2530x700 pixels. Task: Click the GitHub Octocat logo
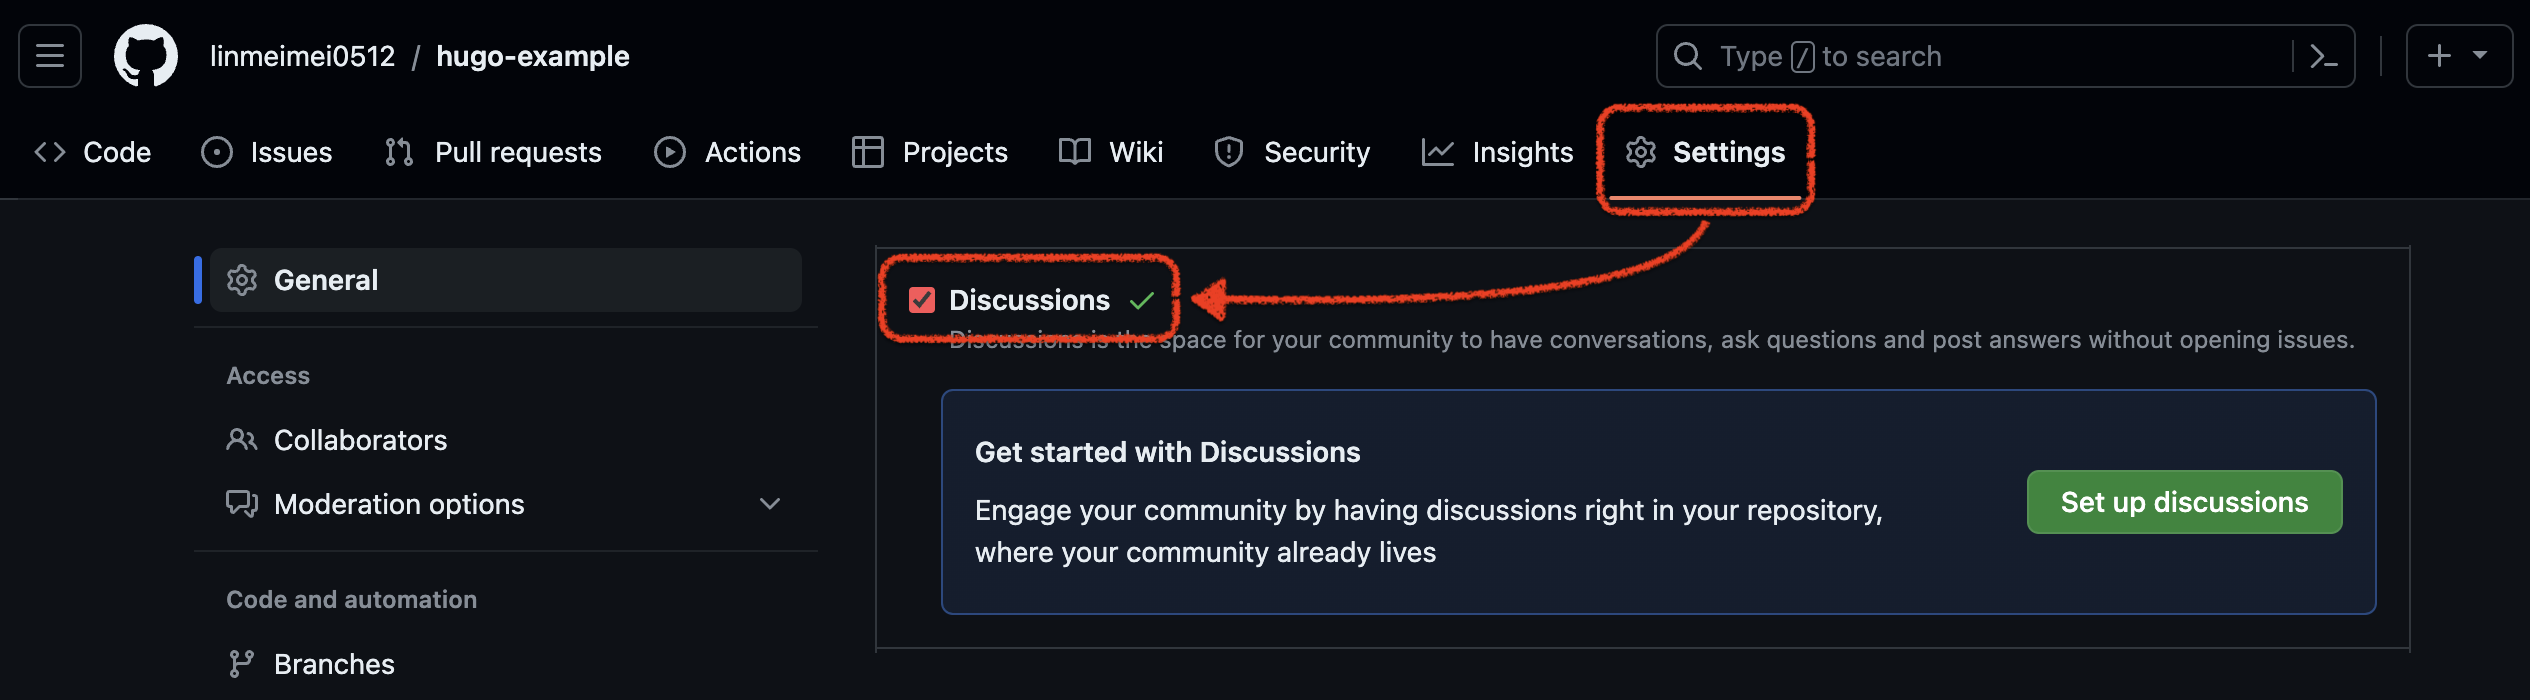(146, 56)
